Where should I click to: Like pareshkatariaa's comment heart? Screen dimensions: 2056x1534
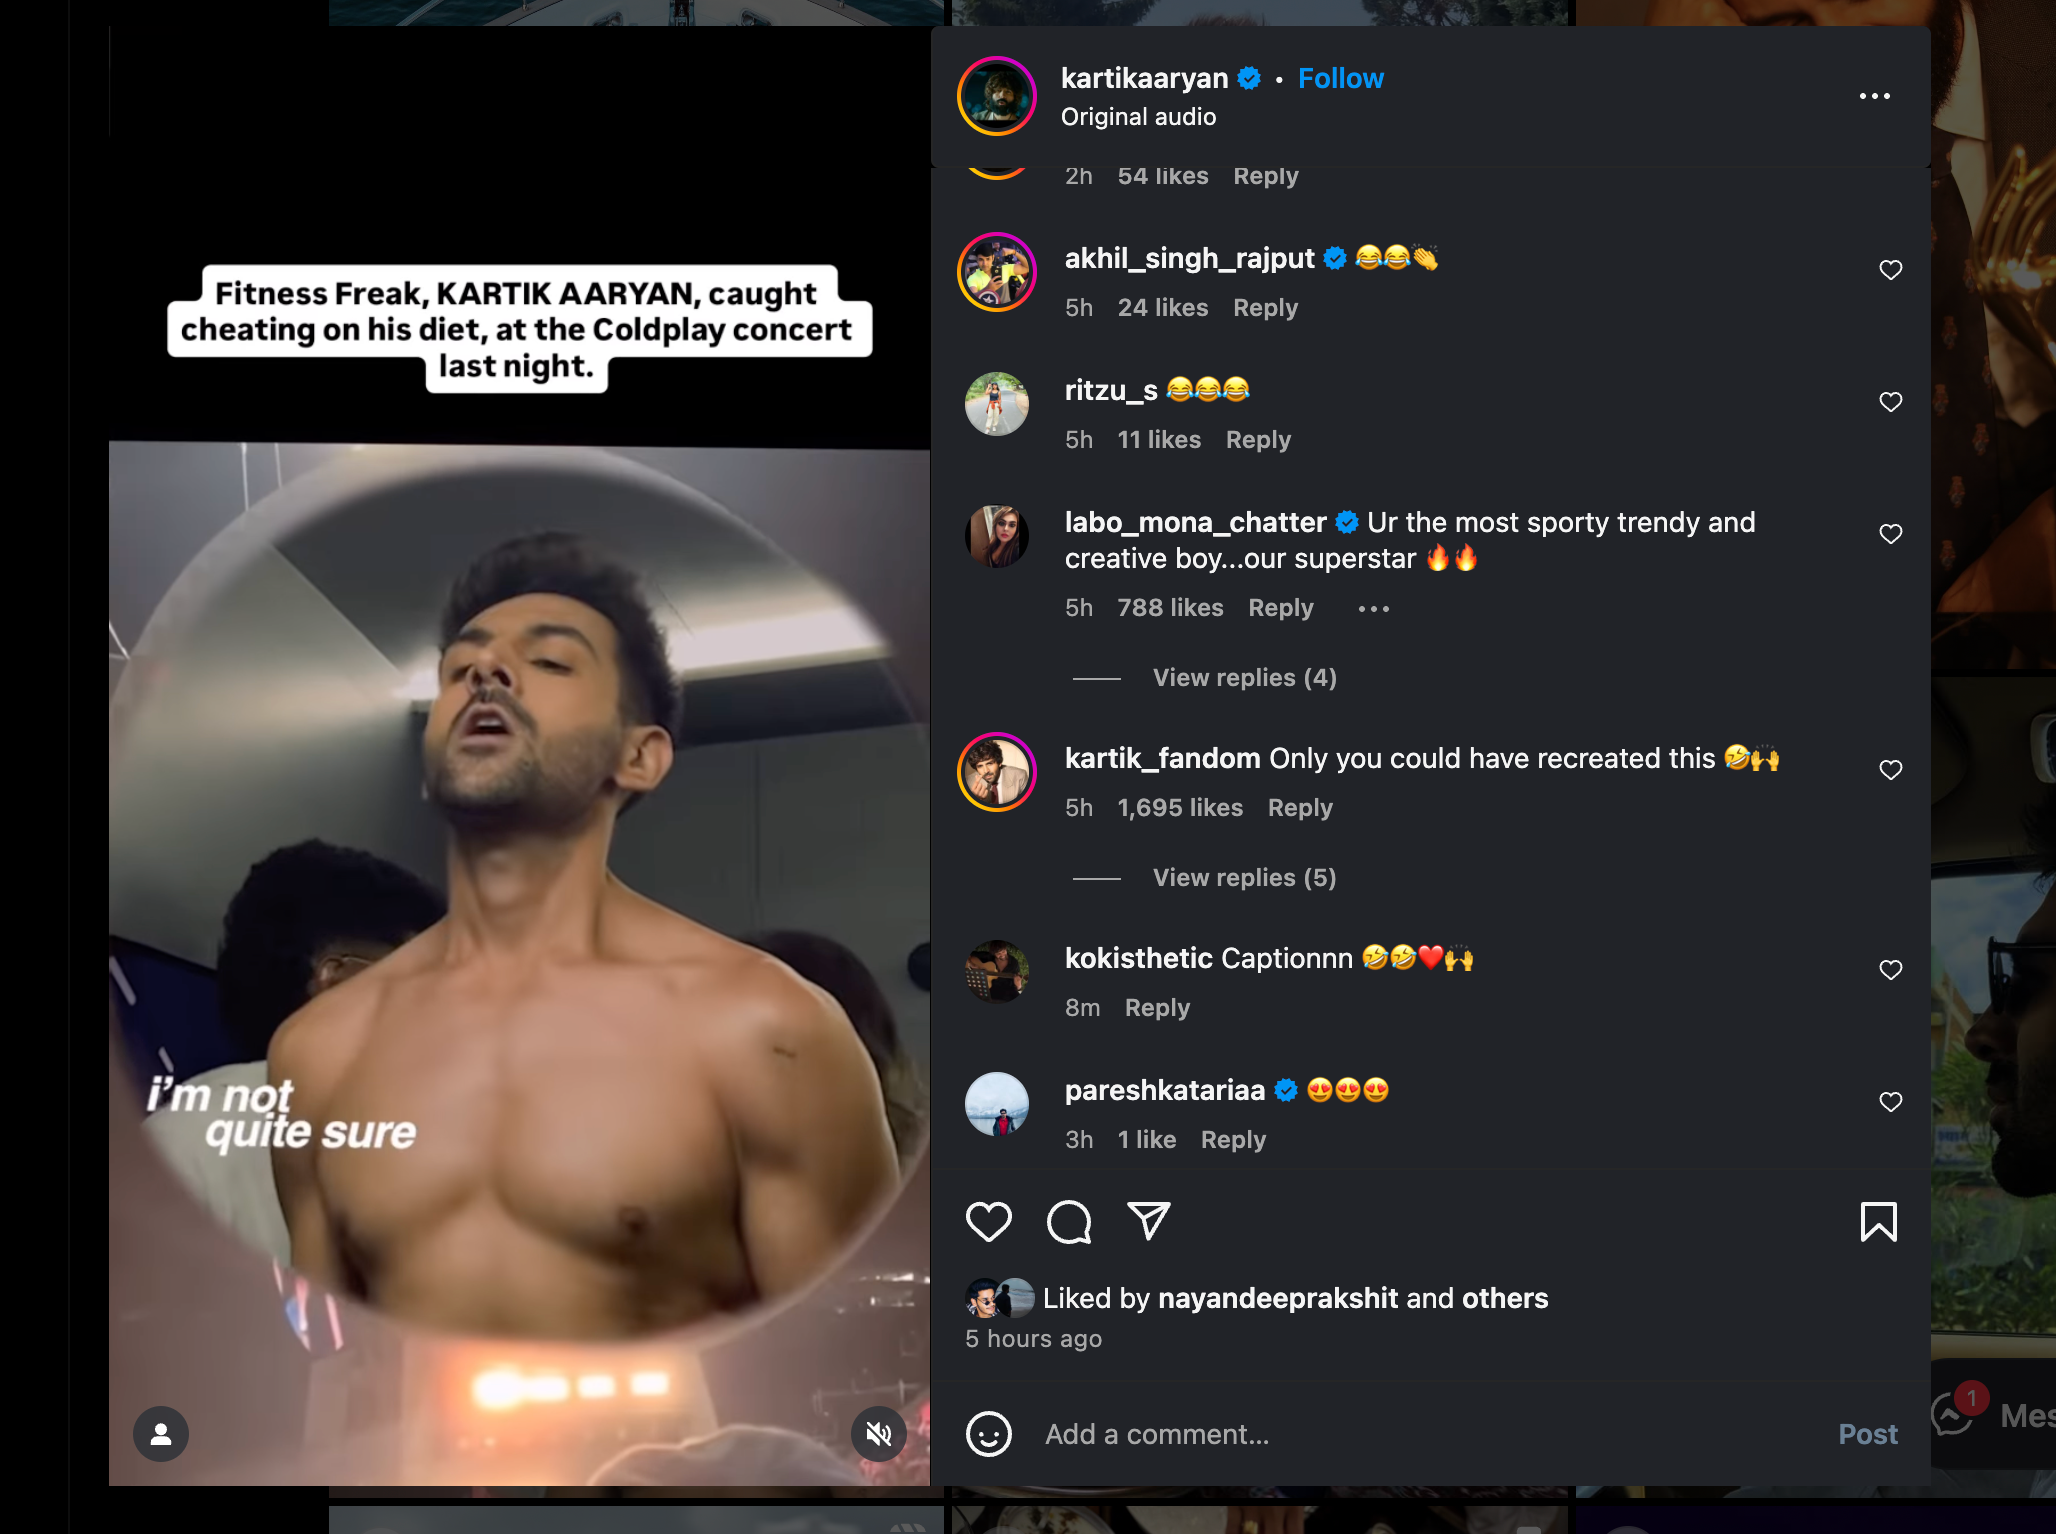point(1890,1102)
